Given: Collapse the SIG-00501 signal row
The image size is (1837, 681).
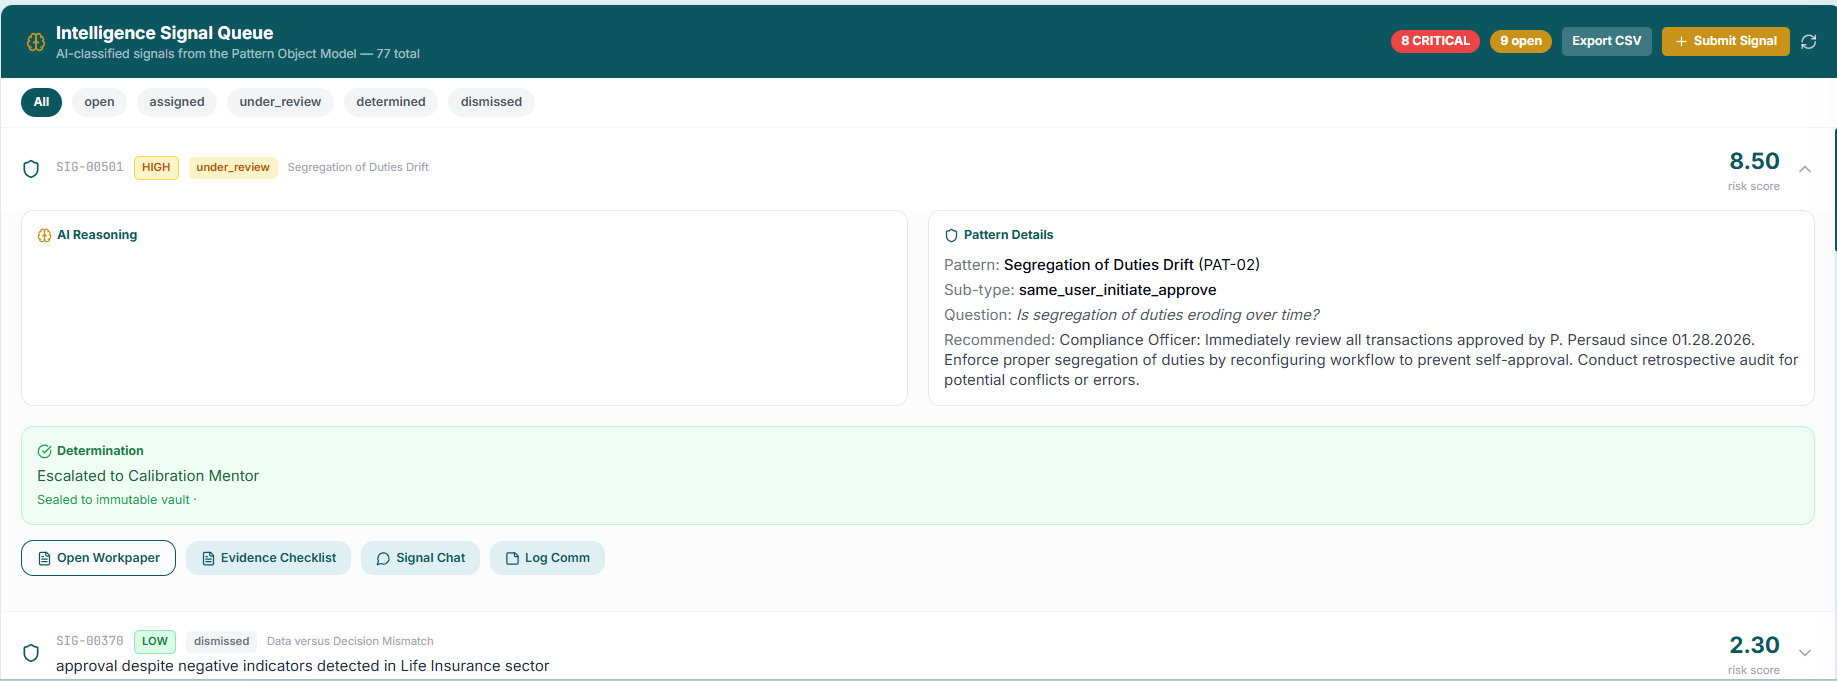Looking at the screenshot, I should 1805,169.
